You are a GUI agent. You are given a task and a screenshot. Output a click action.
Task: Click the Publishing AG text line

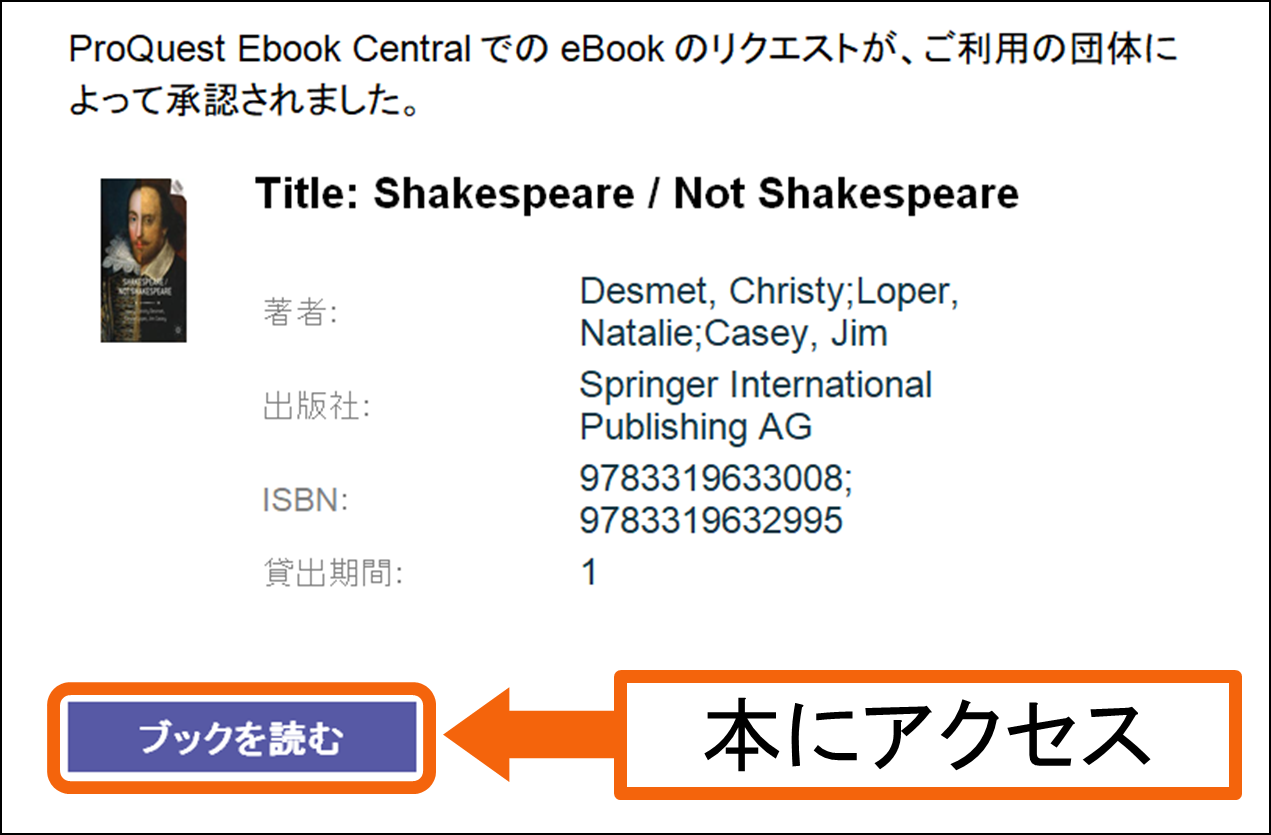(696, 427)
